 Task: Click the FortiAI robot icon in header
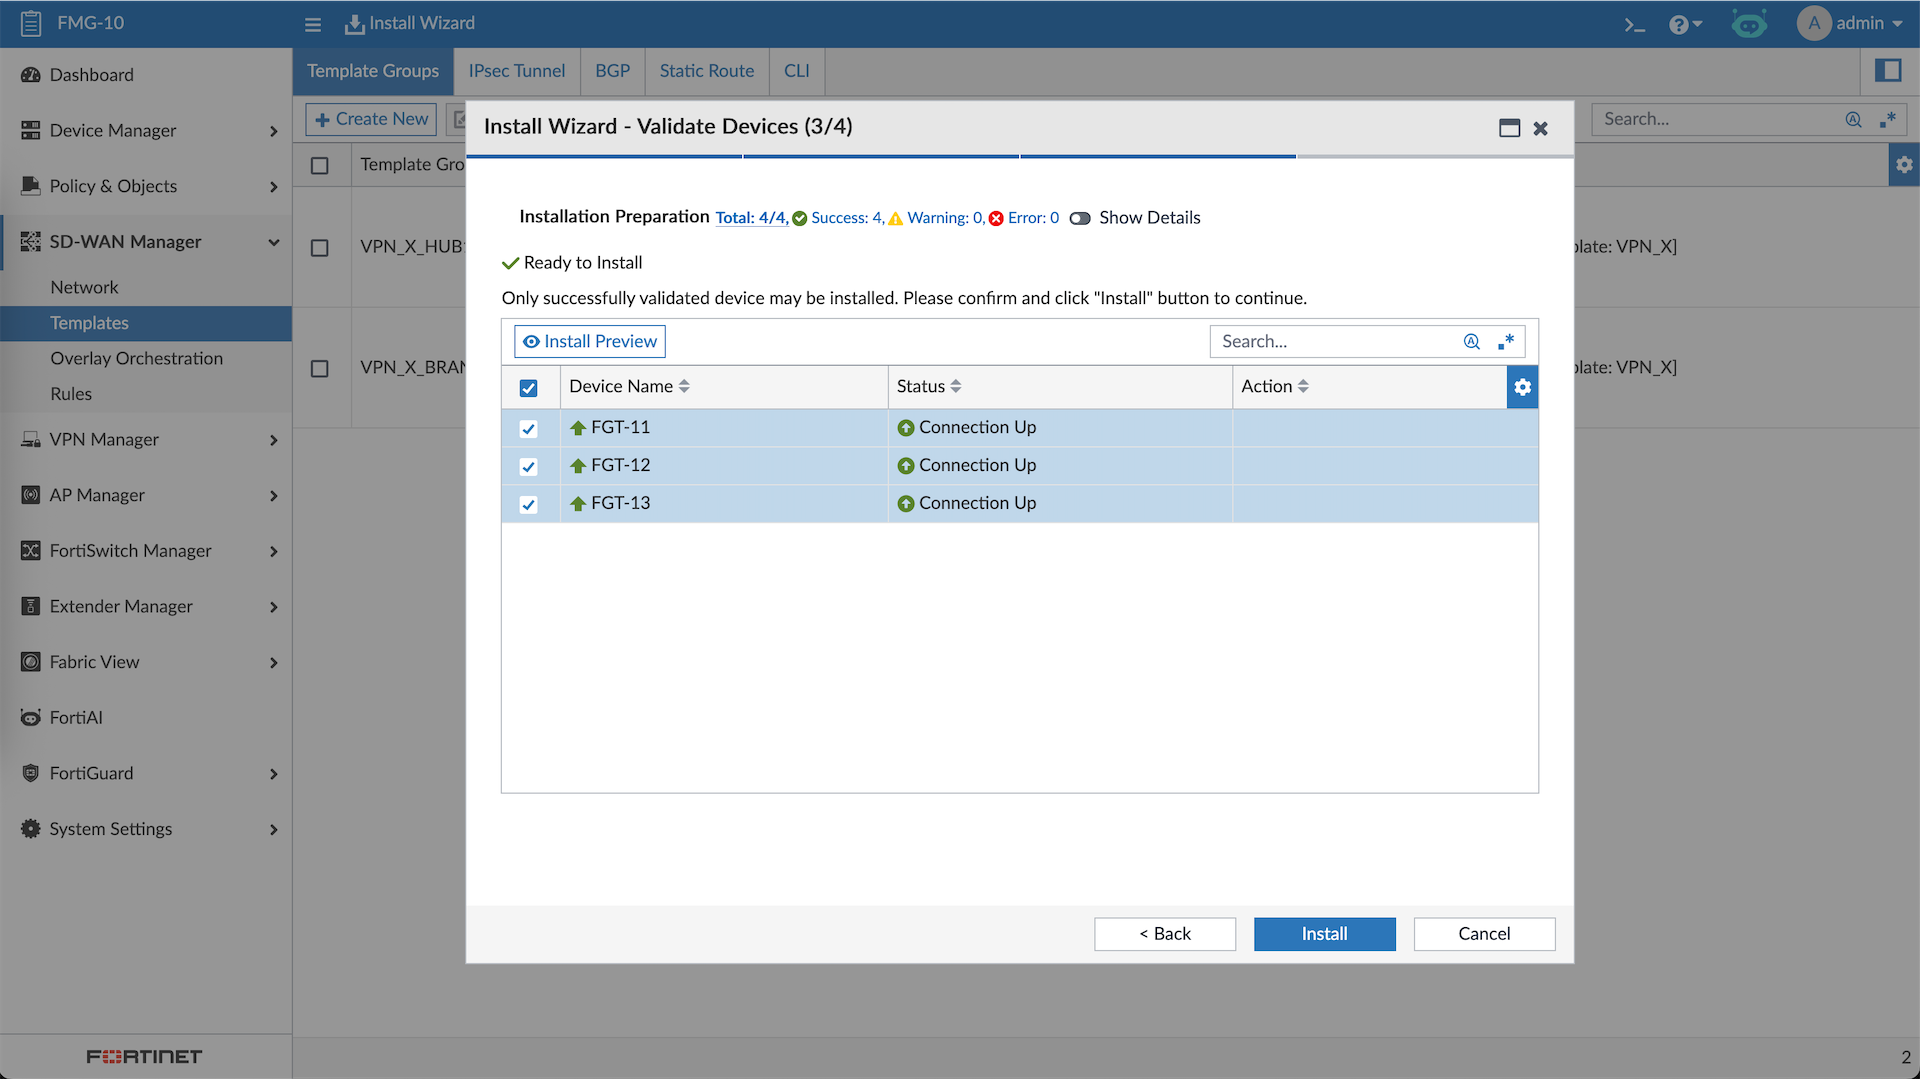(x=1749, y=24)
